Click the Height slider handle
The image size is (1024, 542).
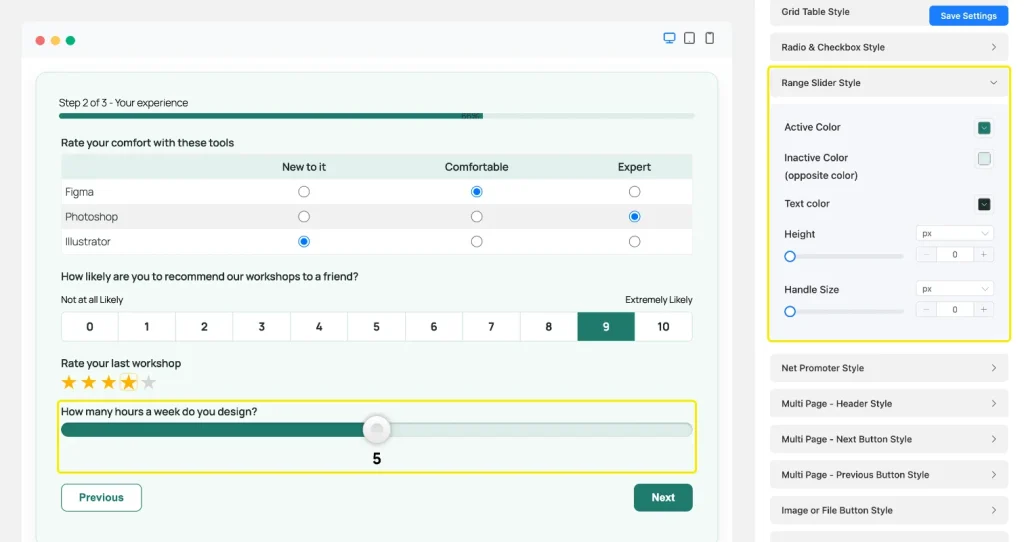(790, 256)
